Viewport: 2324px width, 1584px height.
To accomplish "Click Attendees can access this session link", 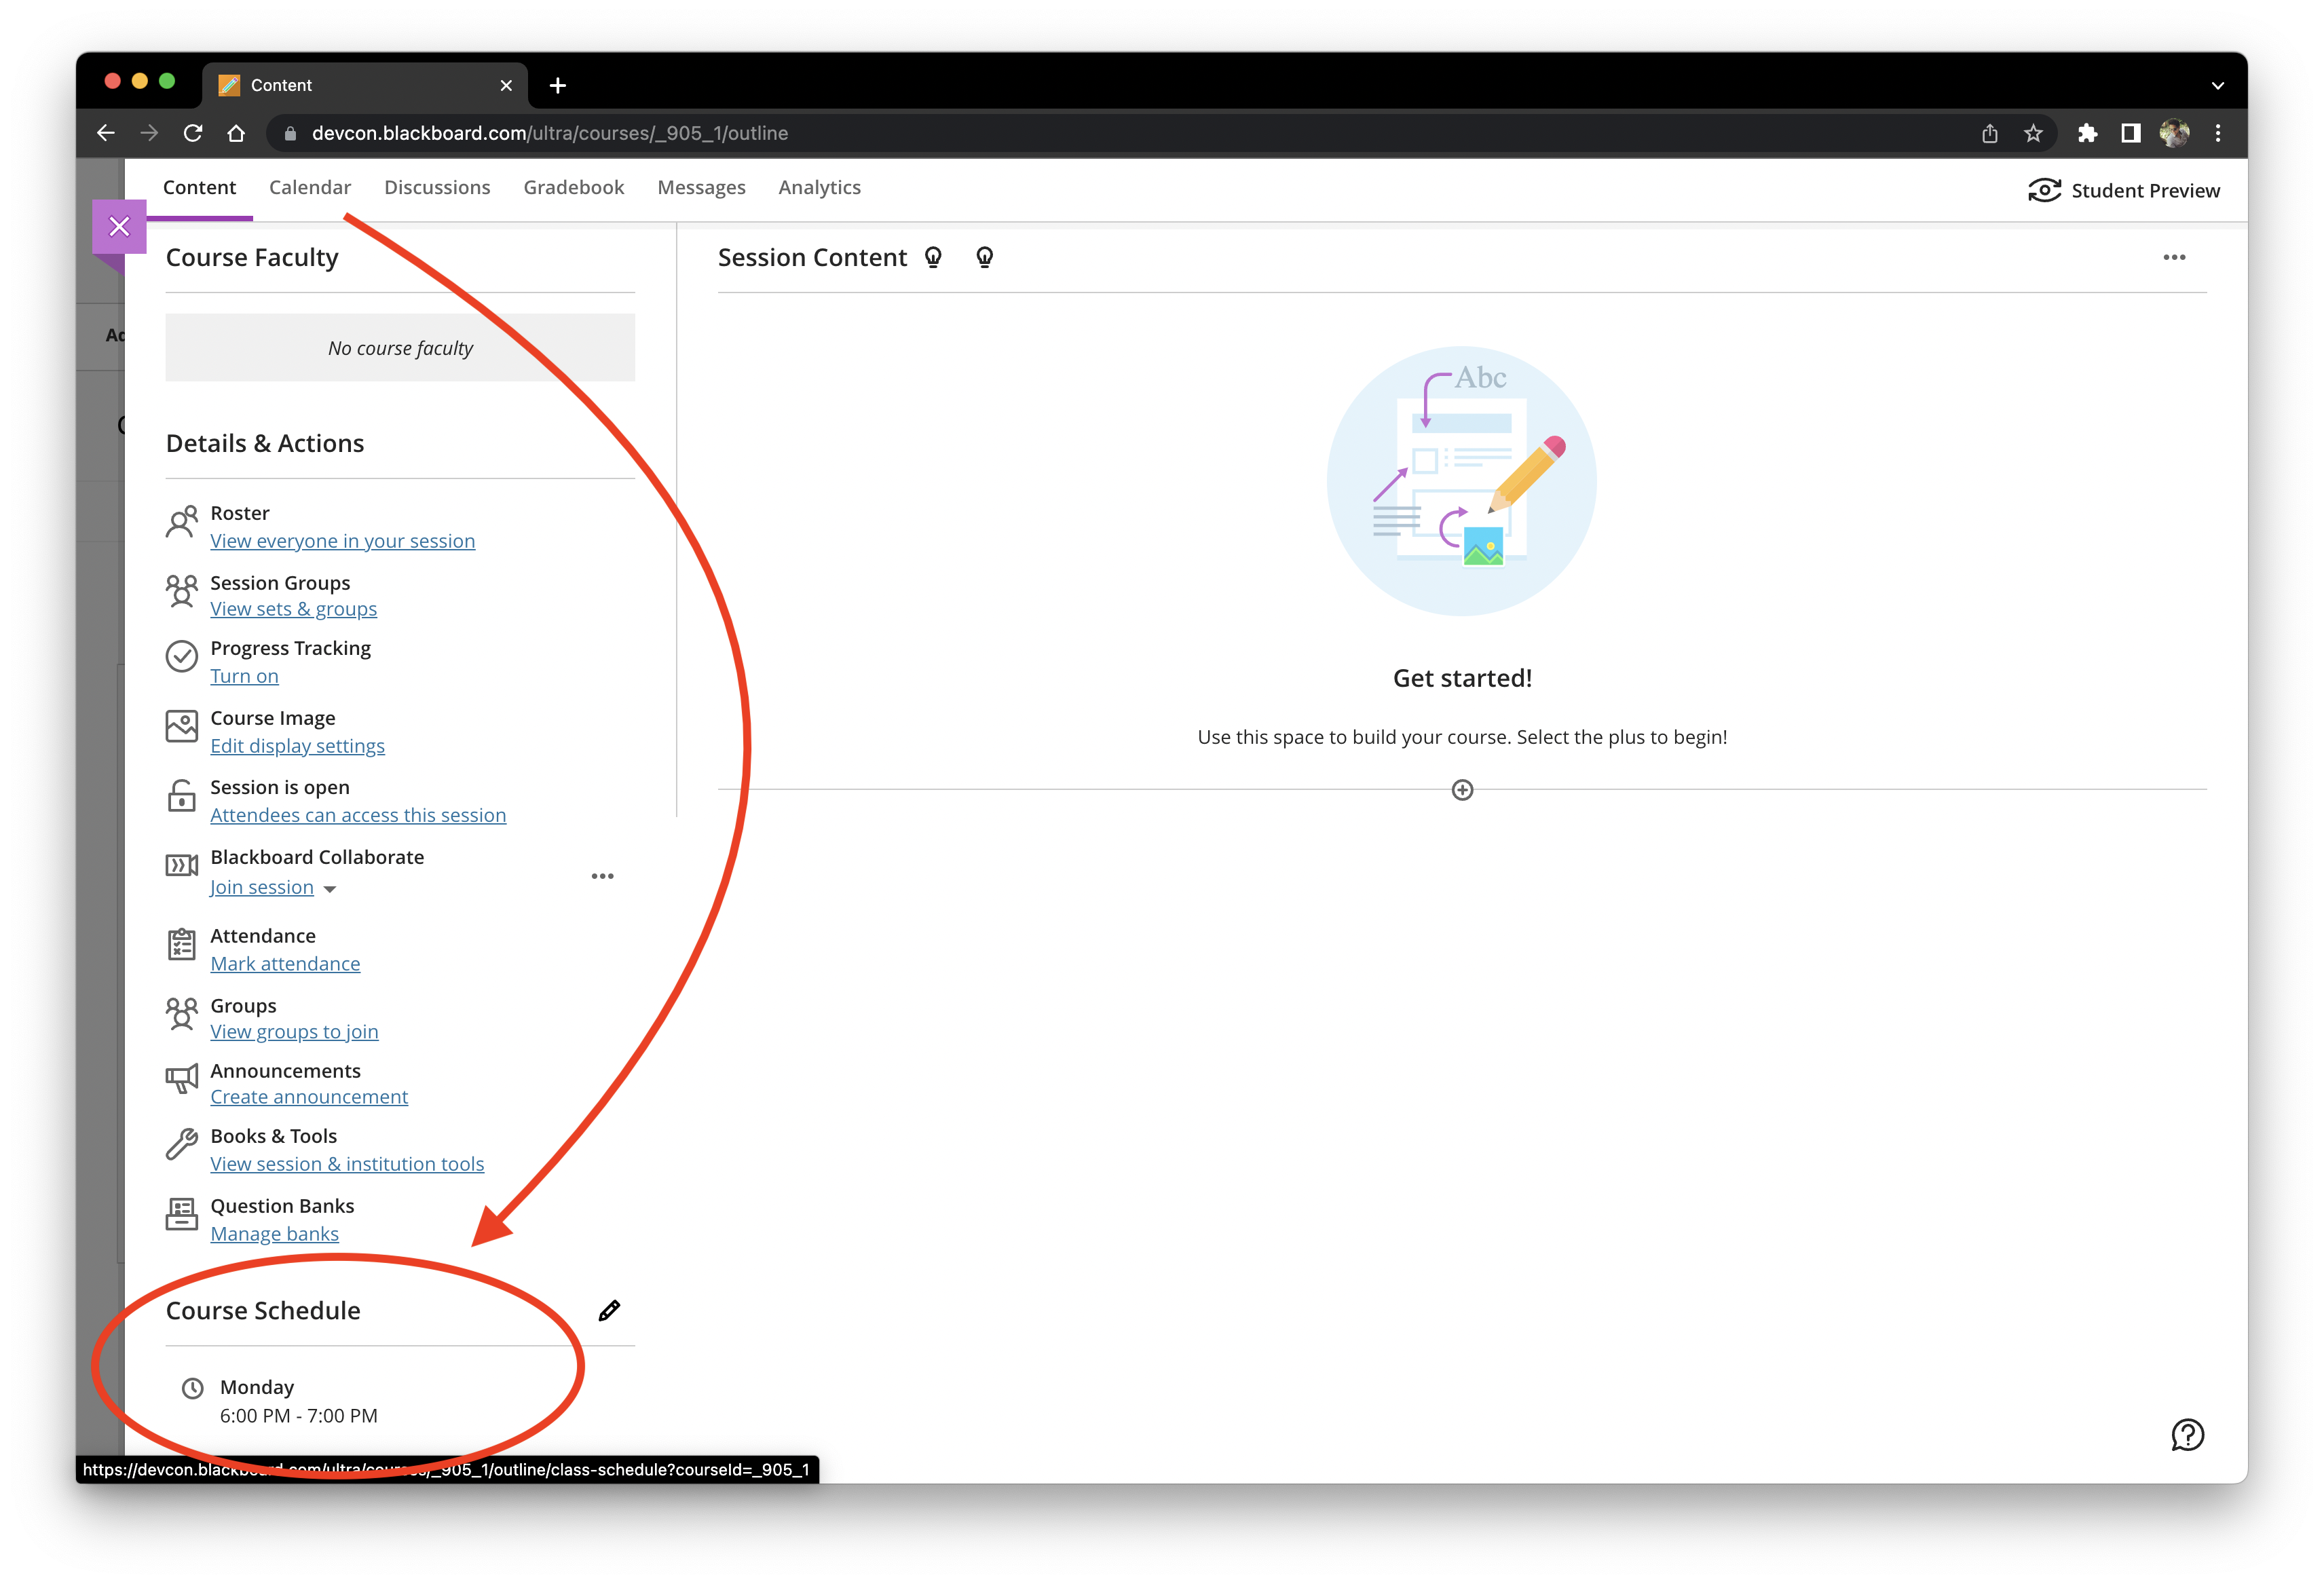I will (x=358, y=815).
